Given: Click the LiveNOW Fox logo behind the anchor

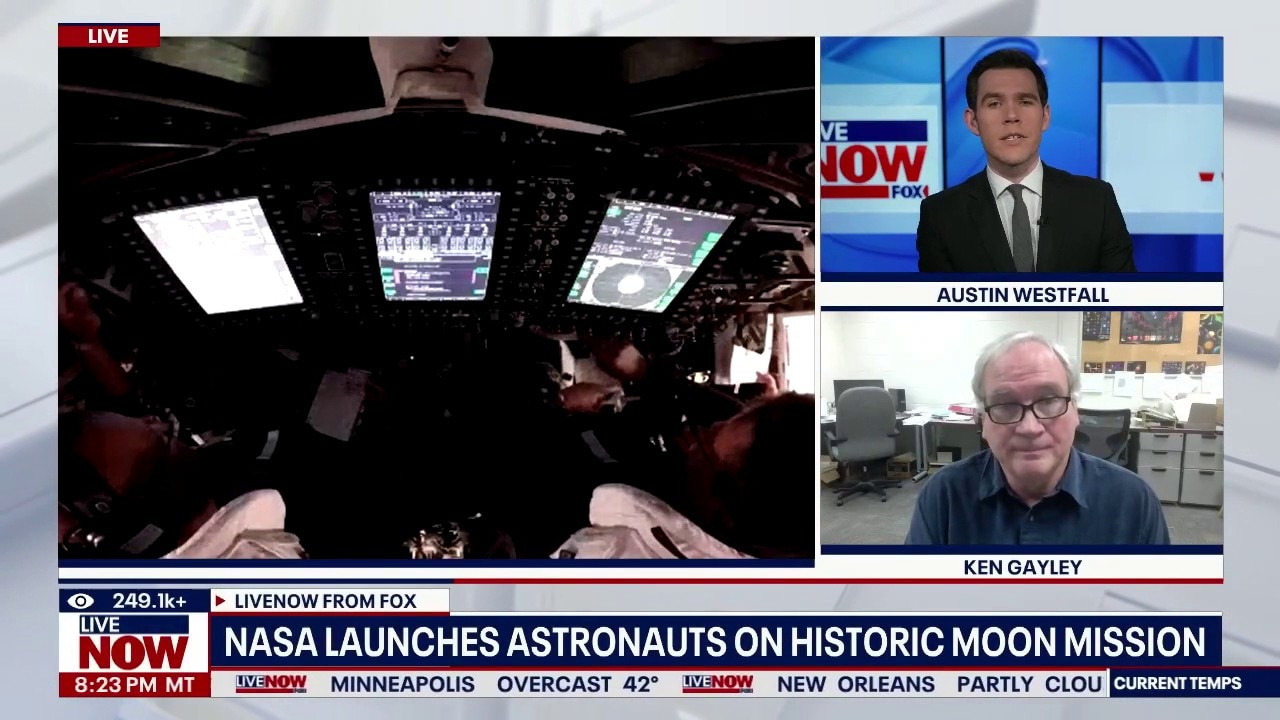Looking at the screenshot, I should click(x=873, y=159).
